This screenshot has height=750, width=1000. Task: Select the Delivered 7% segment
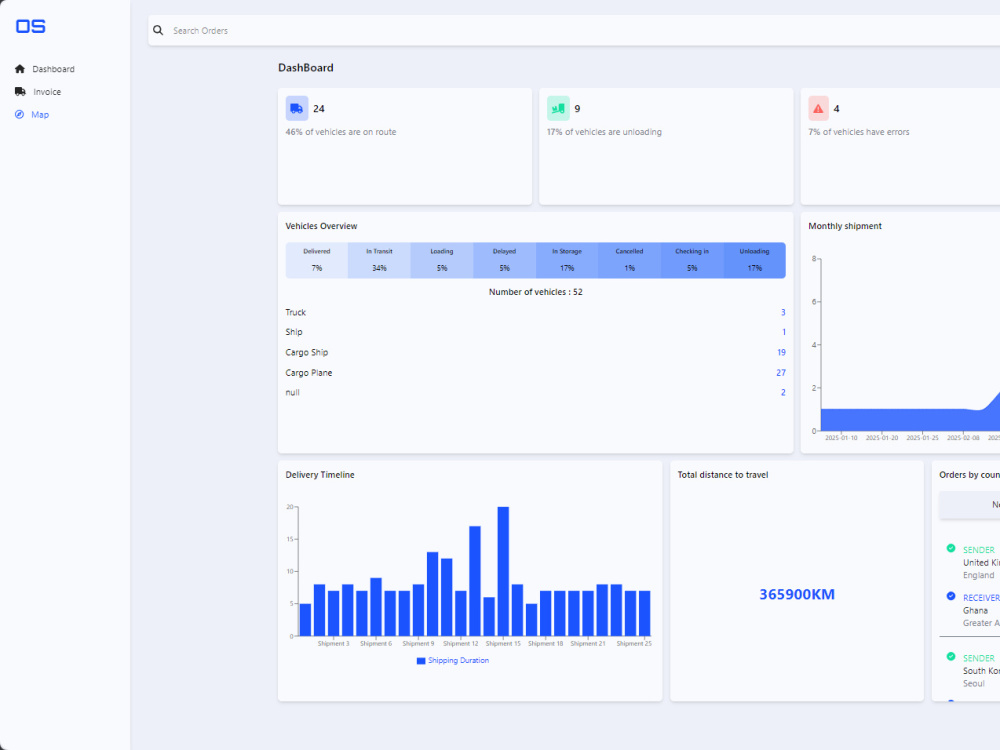tap(317, 260)
